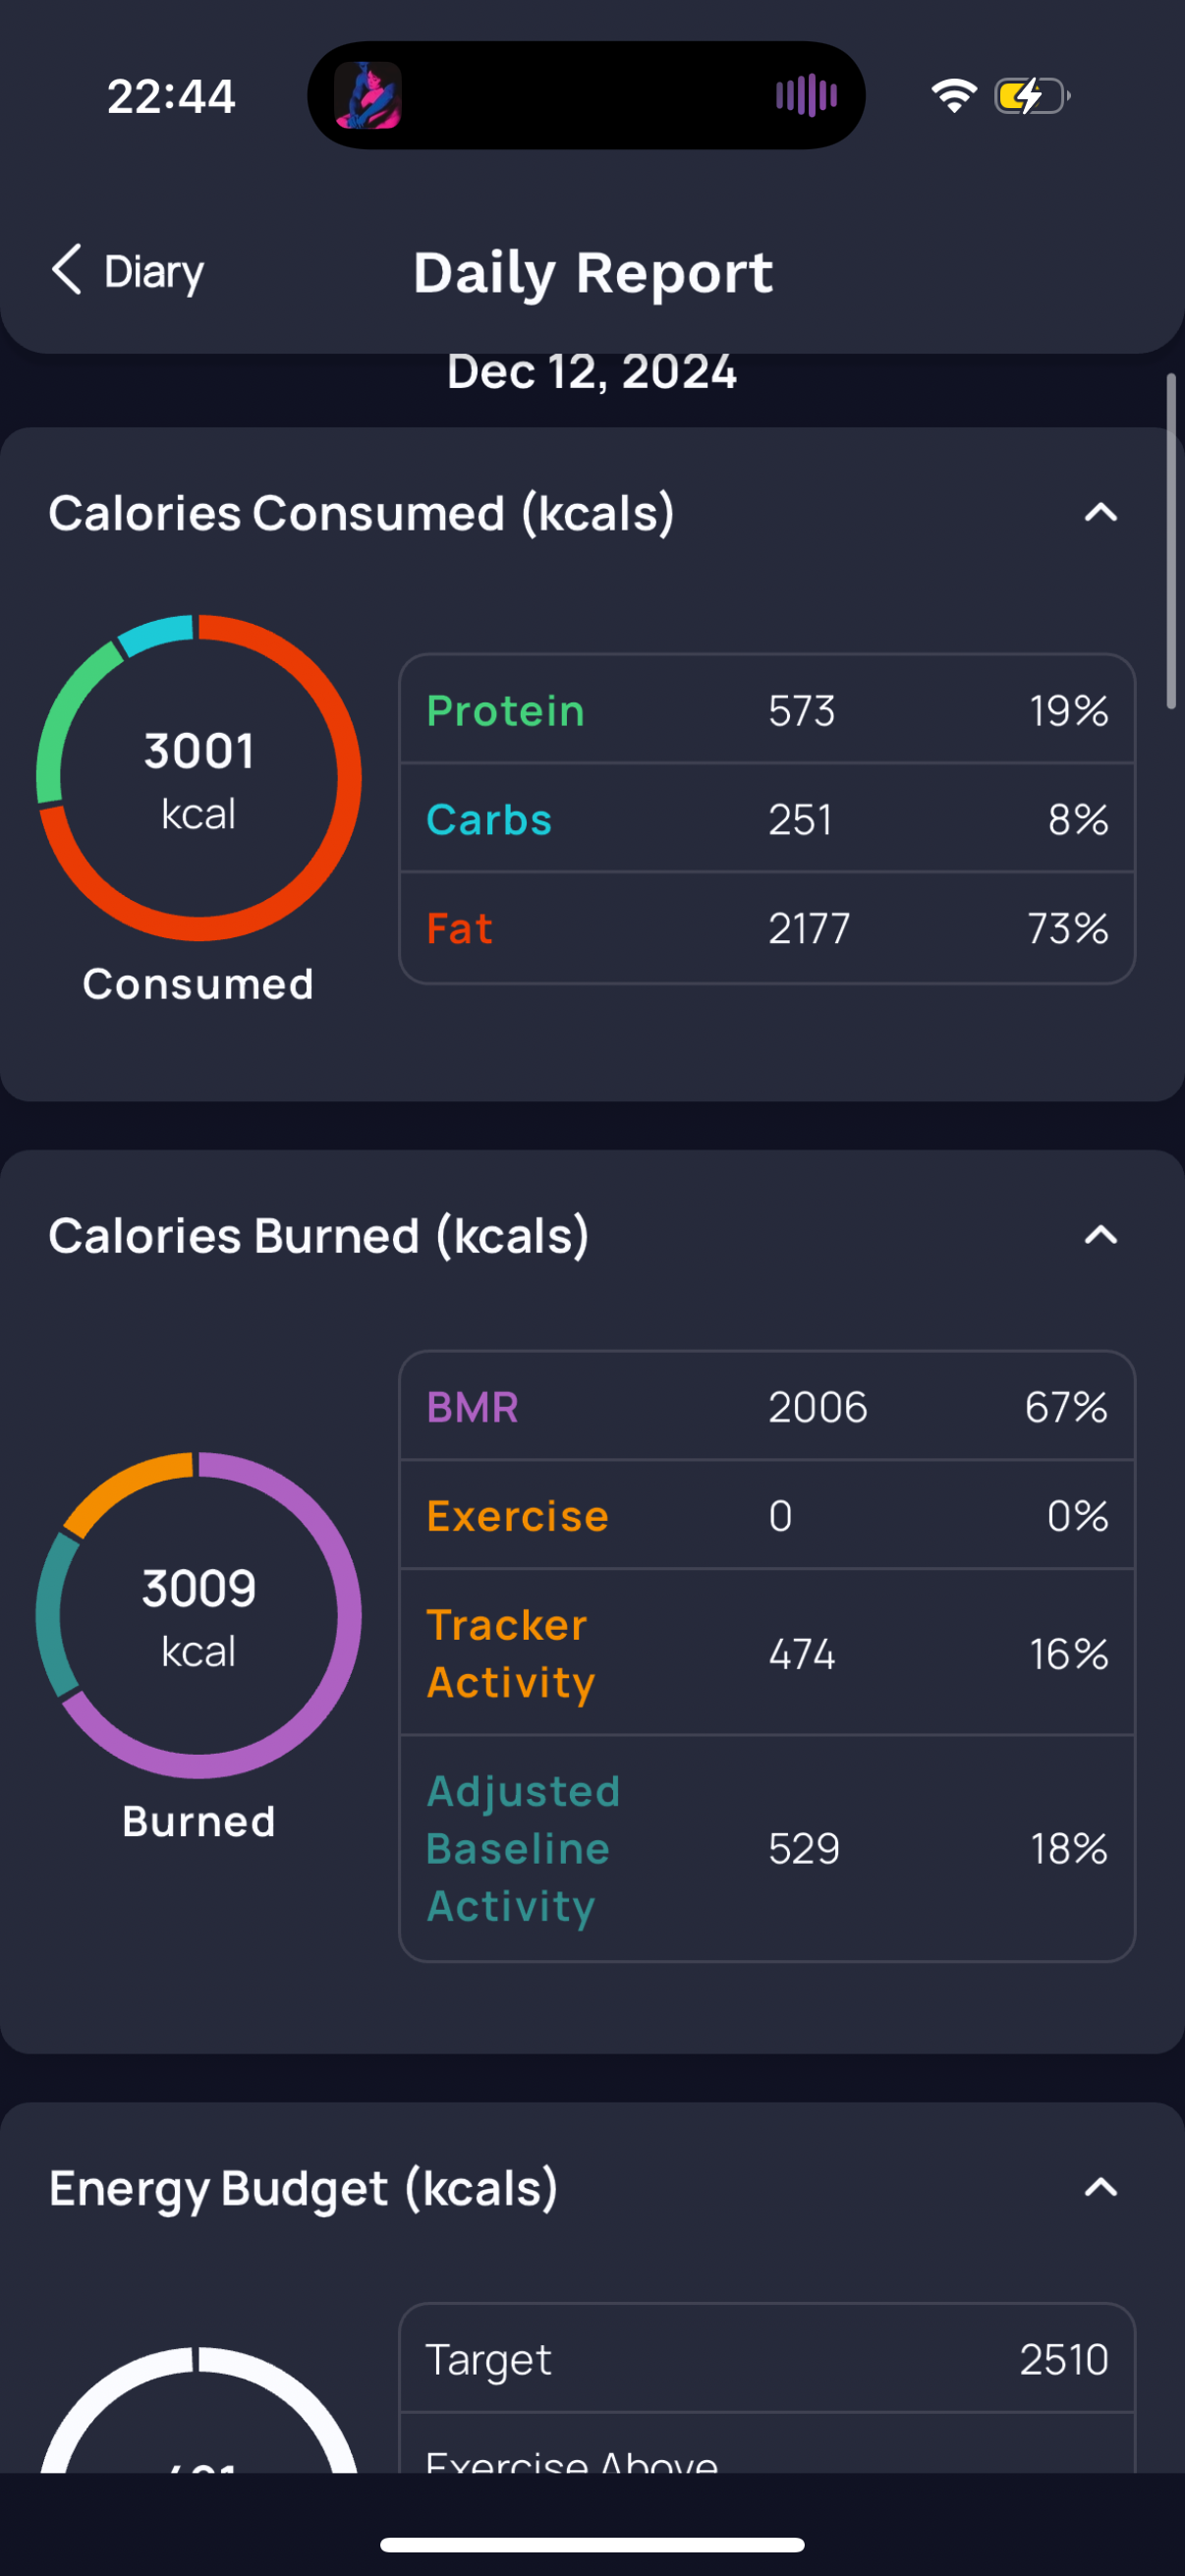Viewport: 1185px width, 2576px height.
Task: Tap the Carbs row
Action: coord(767,819)
